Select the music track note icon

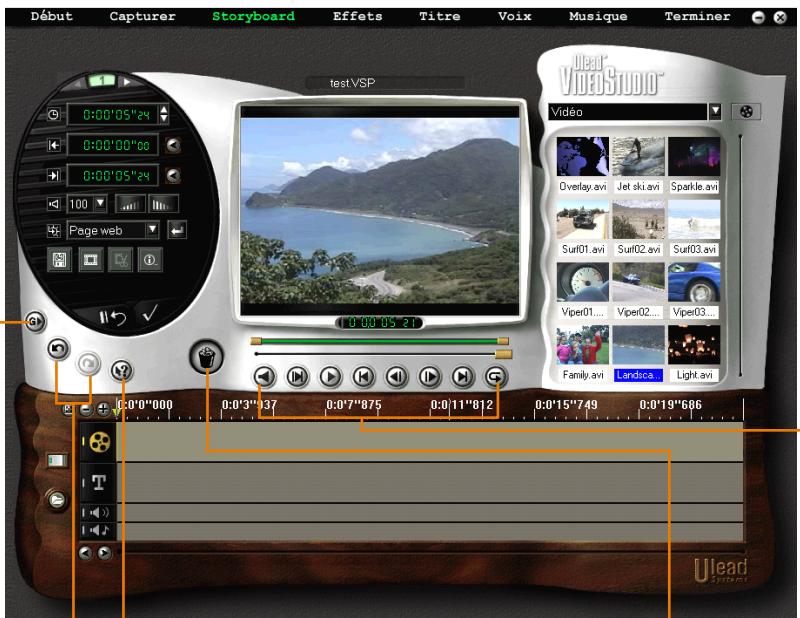pyautogui.click(x=99, y=531)
